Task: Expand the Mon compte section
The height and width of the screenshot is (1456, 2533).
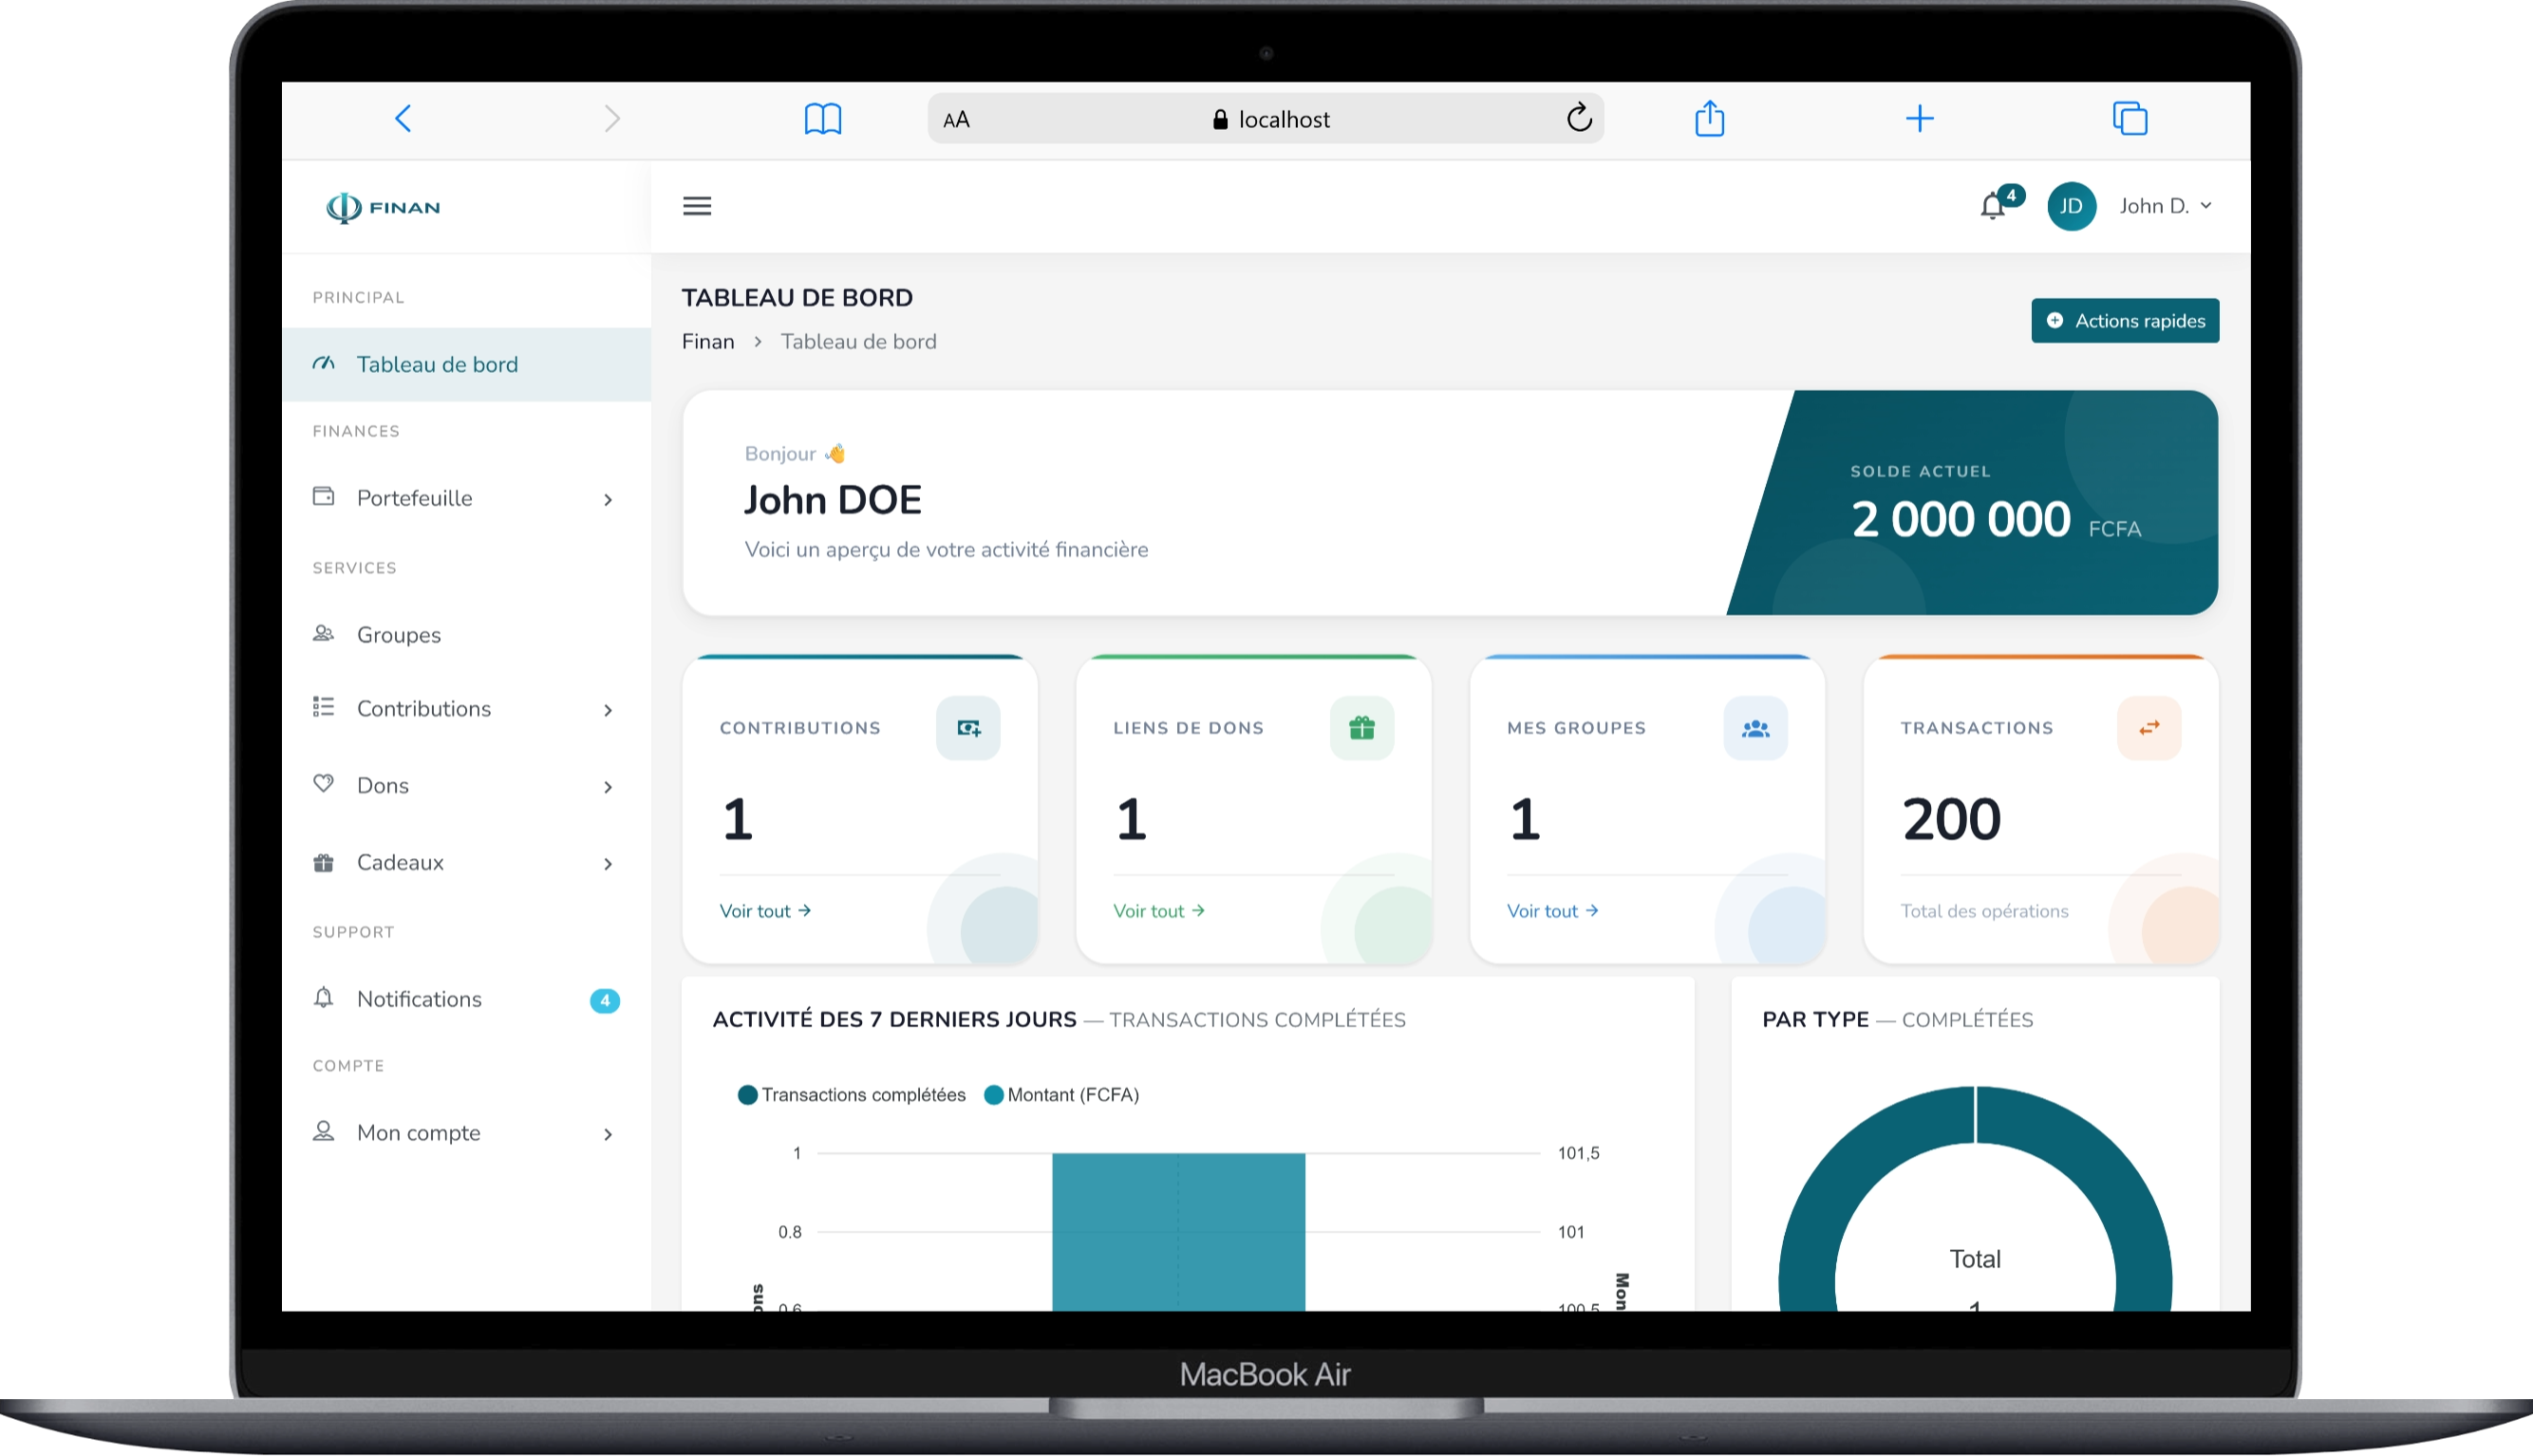Action: pyautogui.click(x=419, y=1132)
